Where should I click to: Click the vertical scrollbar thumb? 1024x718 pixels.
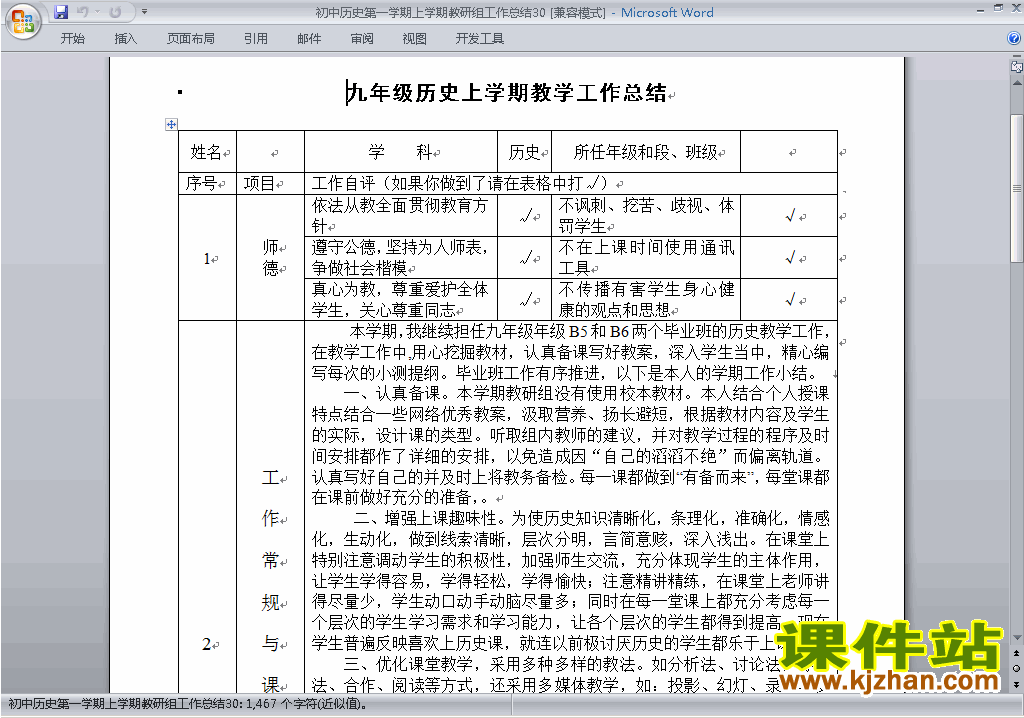[1017, 188]
